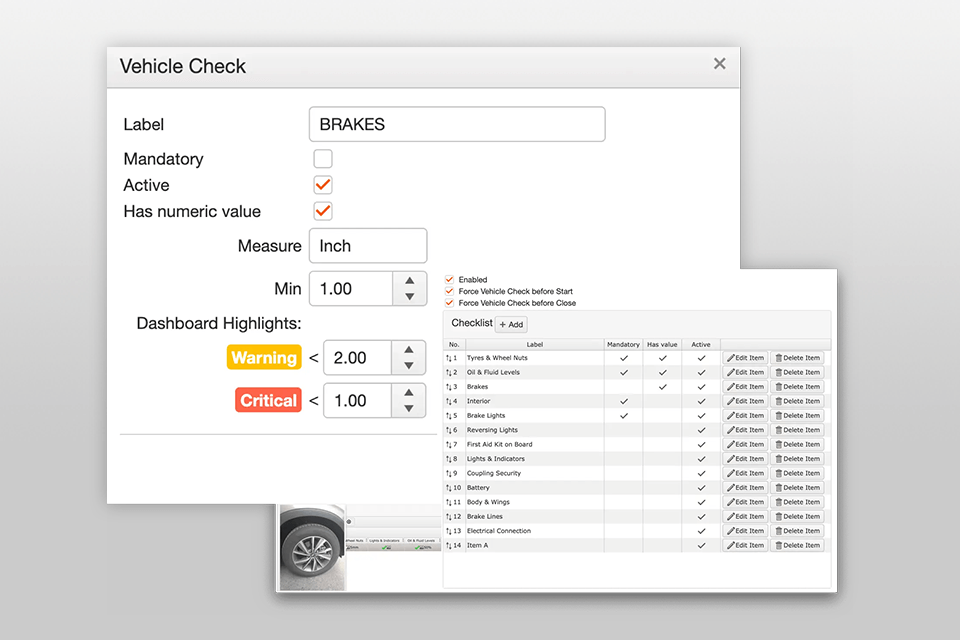Image resolution: width=960 pixels, height=640 pixels.
Task: Increase the Critical threshold value
Action: [409, 393]
